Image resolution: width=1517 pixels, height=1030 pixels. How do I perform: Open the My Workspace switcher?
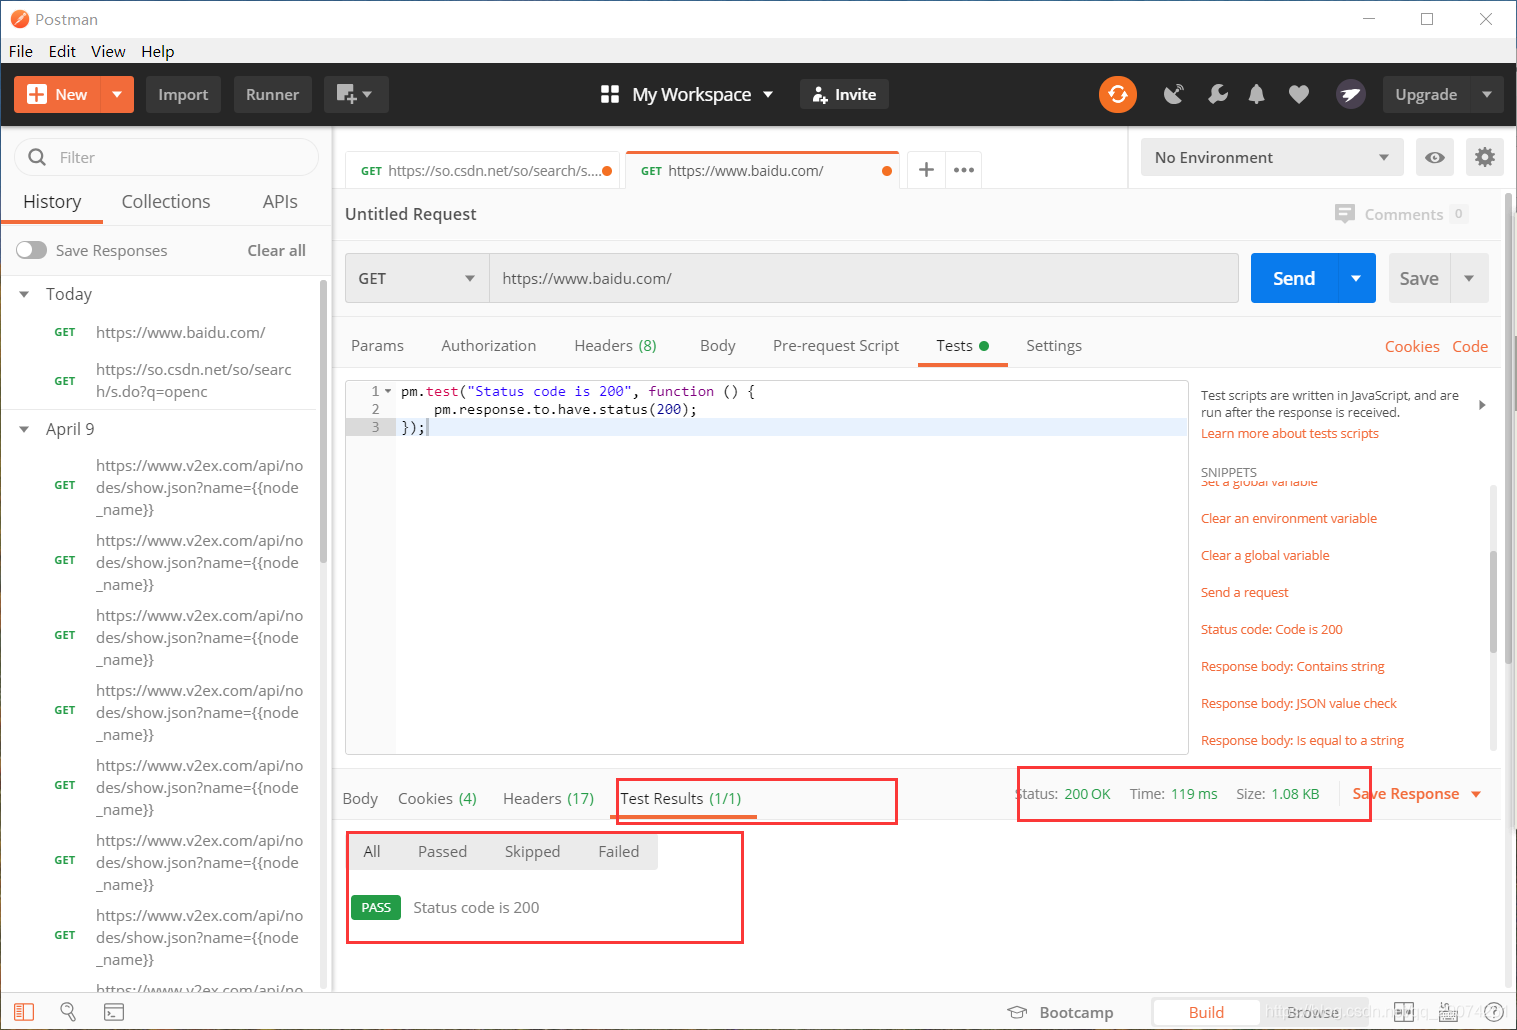click(x=687, y=94)
